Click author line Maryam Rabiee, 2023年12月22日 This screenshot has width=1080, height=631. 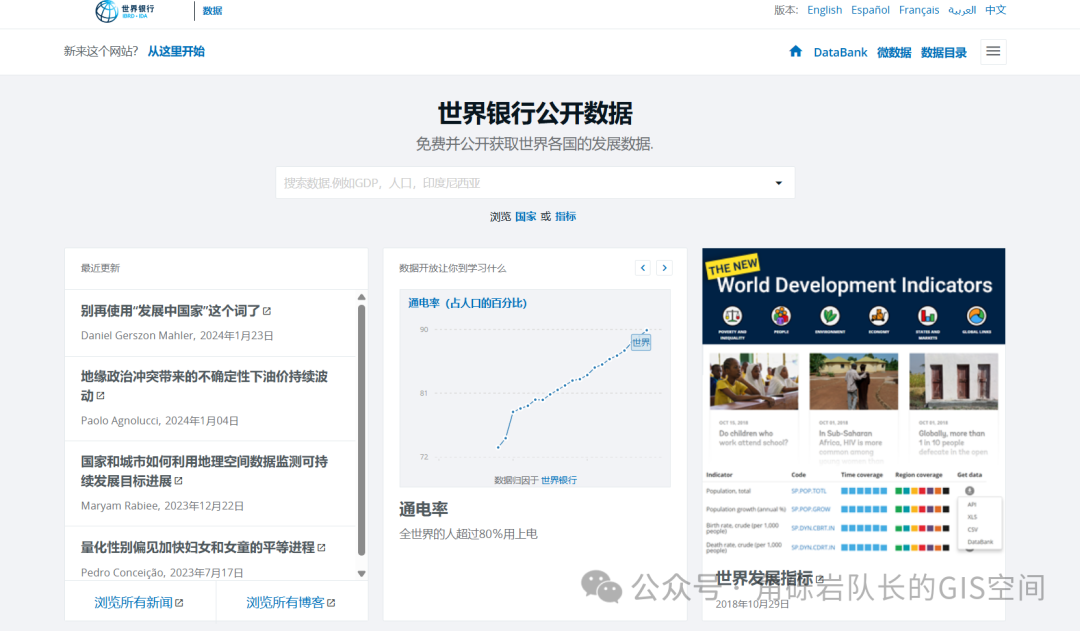(x=163, y=506)
